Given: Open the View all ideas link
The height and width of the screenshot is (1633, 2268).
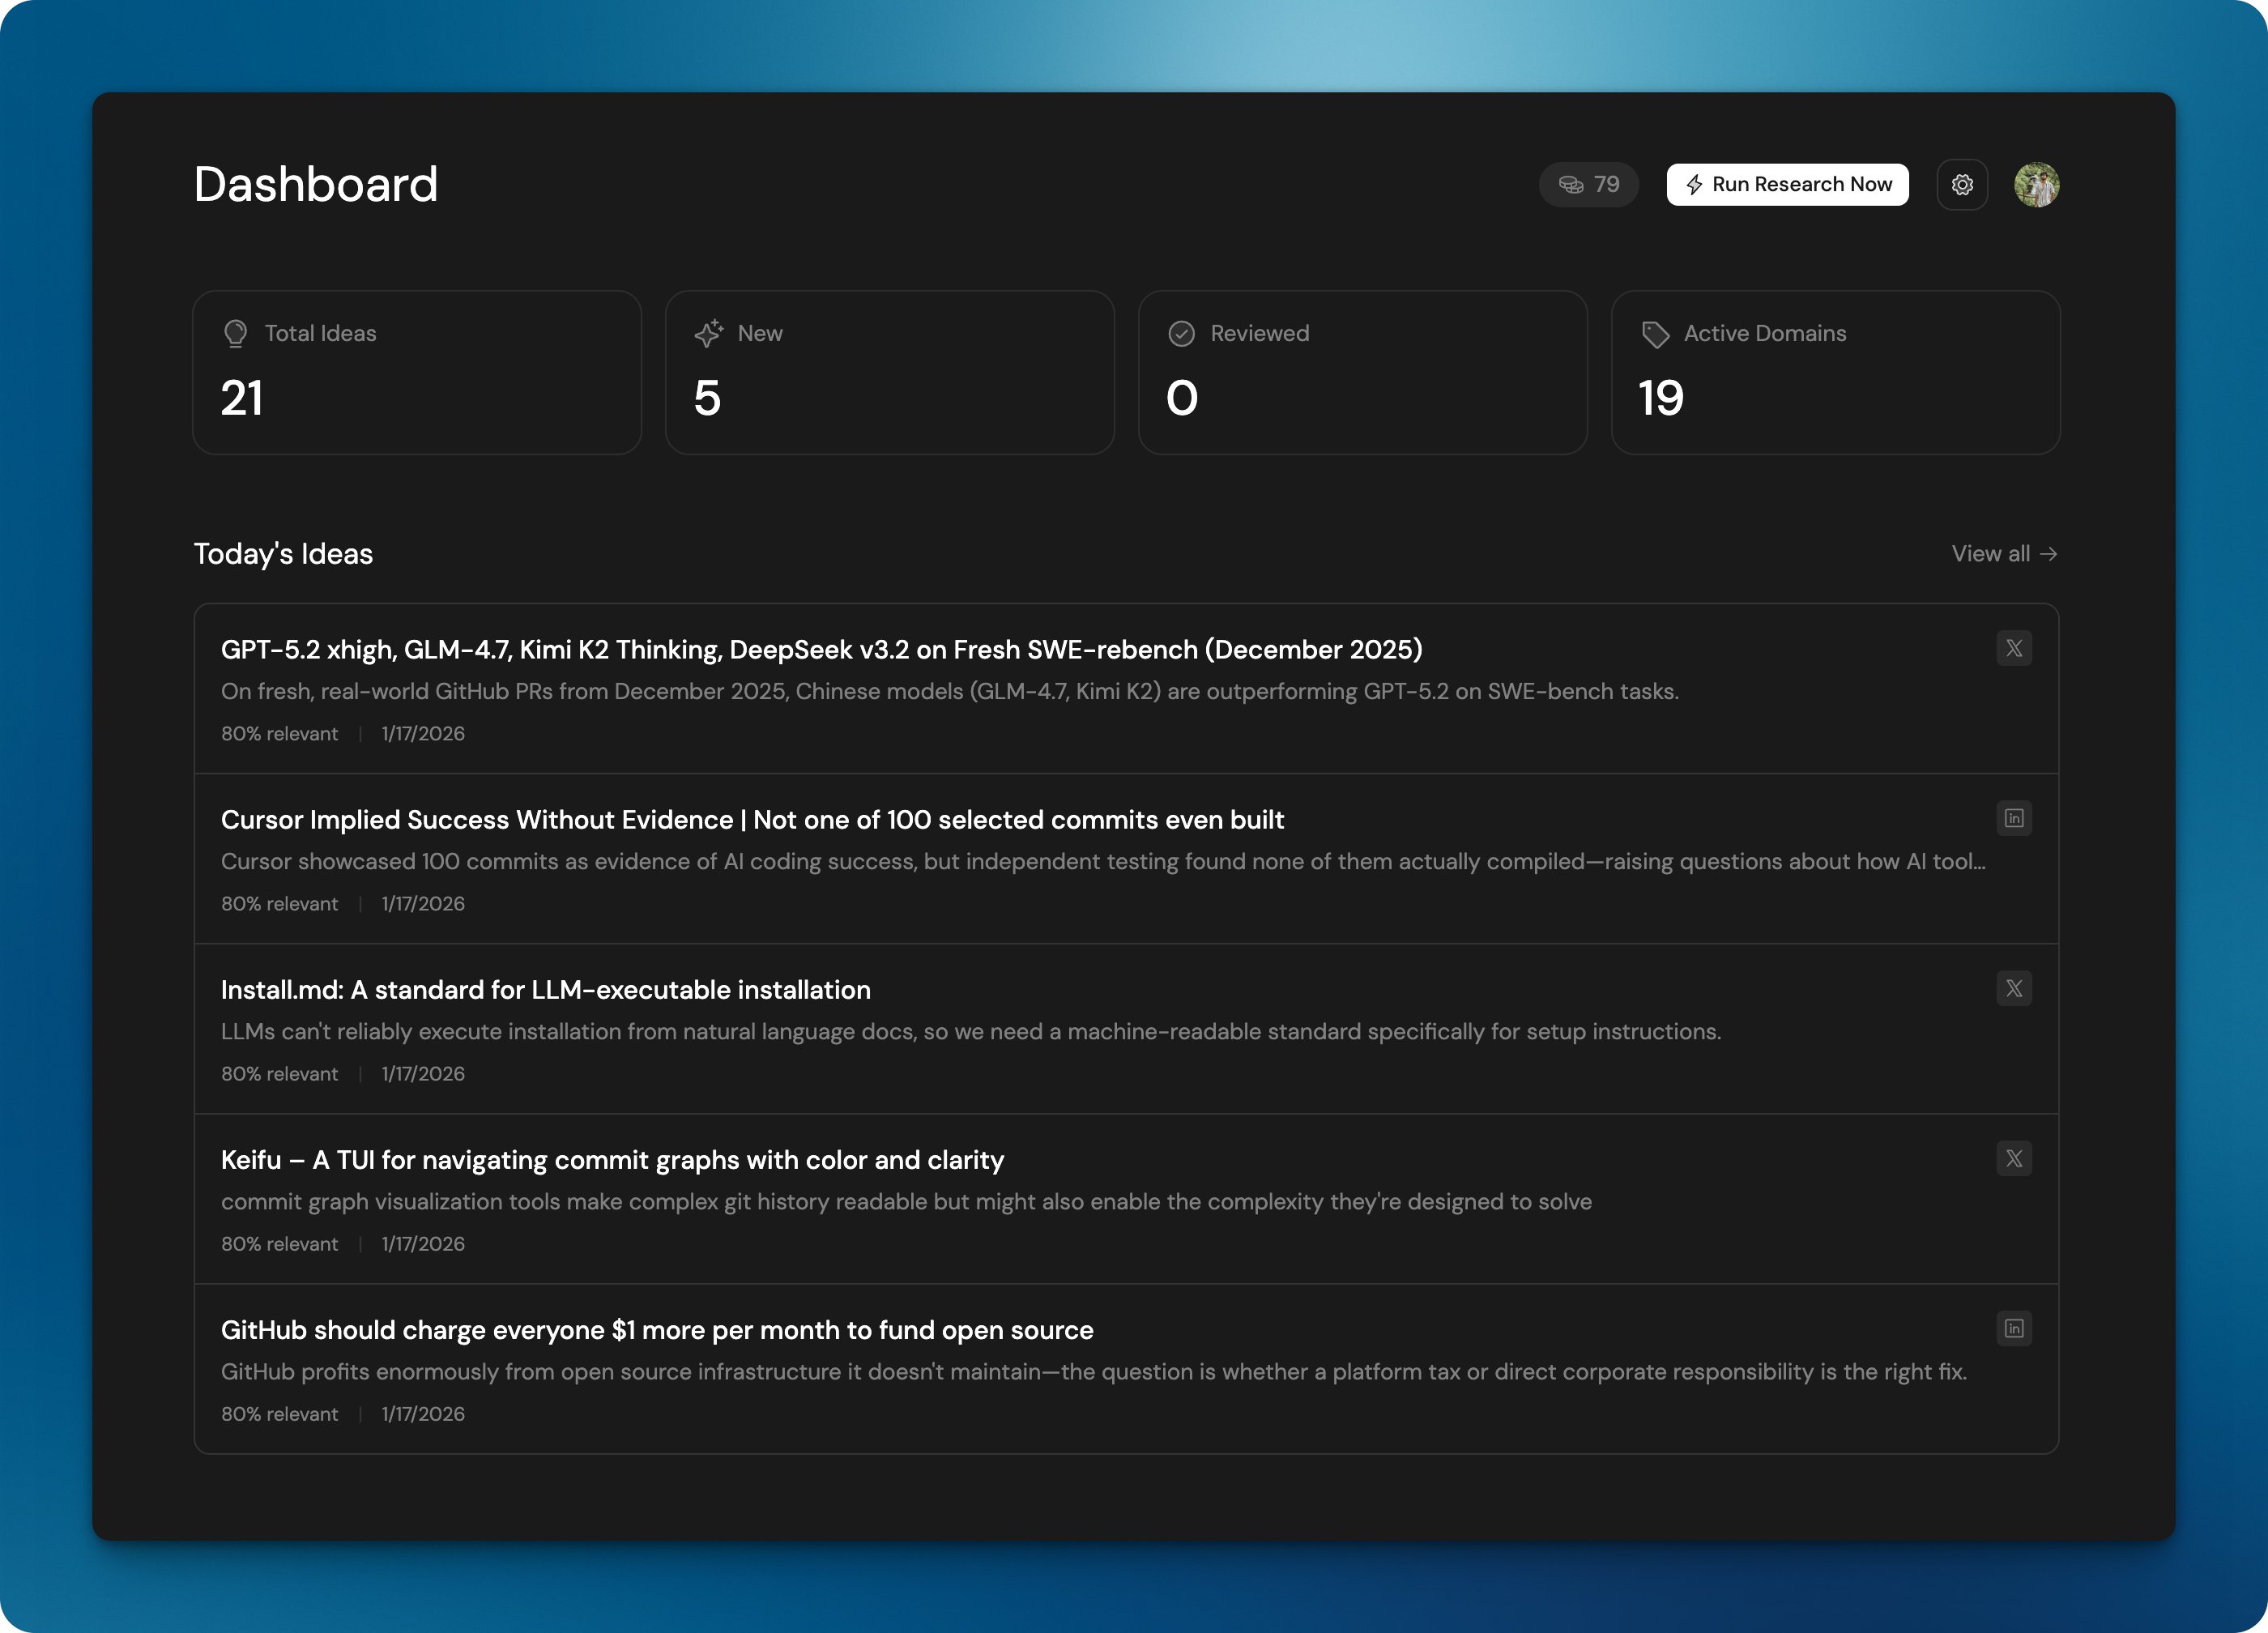Looking at the screenshot, I should [x=2003, y=554].
